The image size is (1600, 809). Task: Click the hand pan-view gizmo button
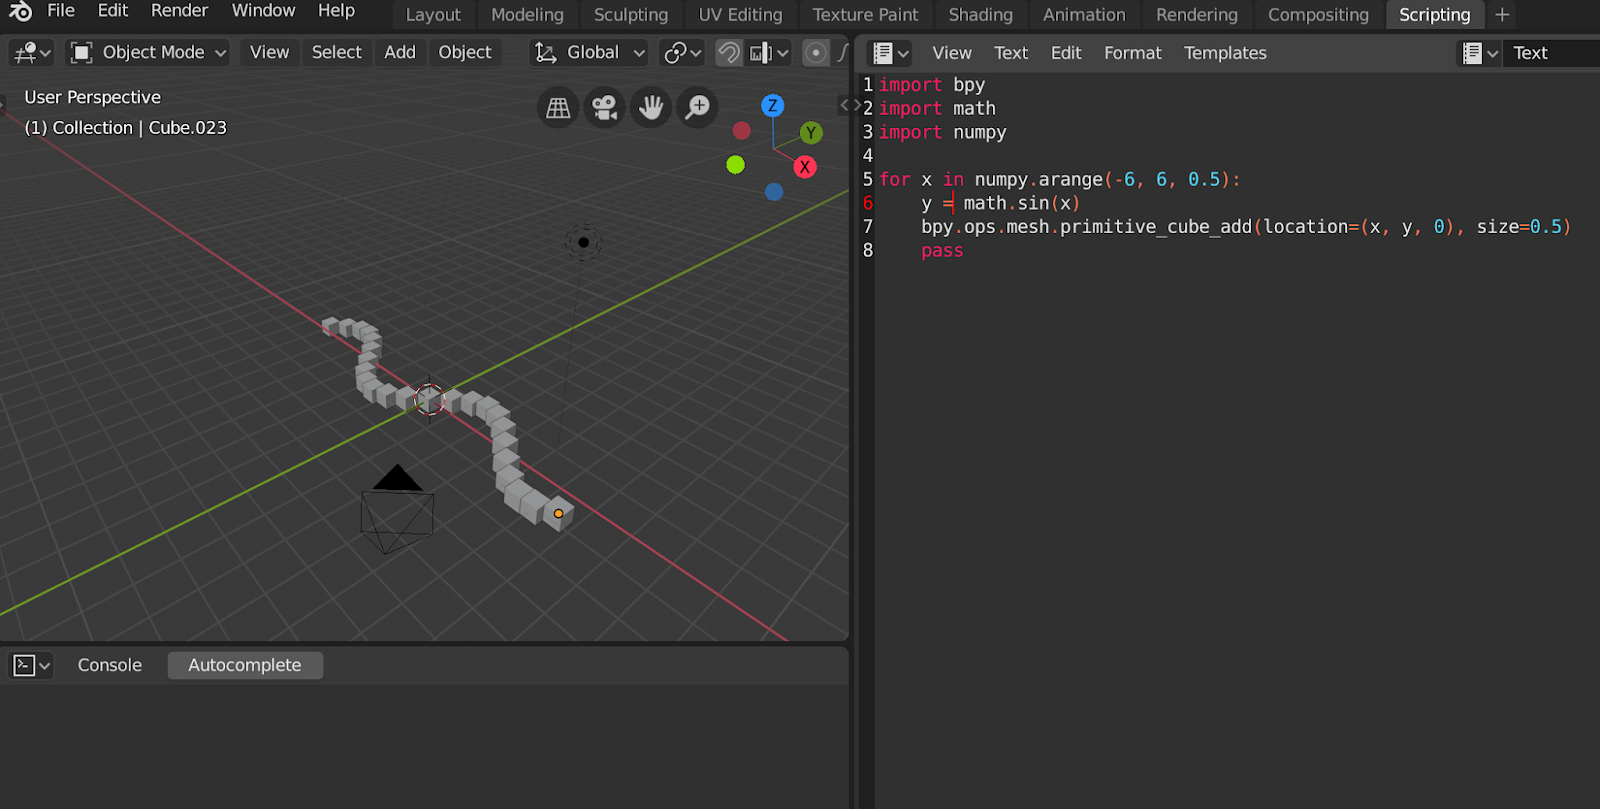[651, 107]
